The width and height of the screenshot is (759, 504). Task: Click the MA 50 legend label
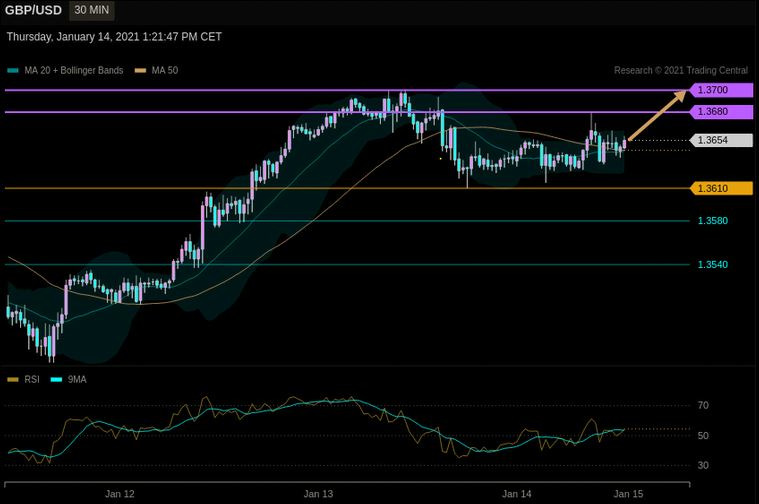click(x=165, y=71)
